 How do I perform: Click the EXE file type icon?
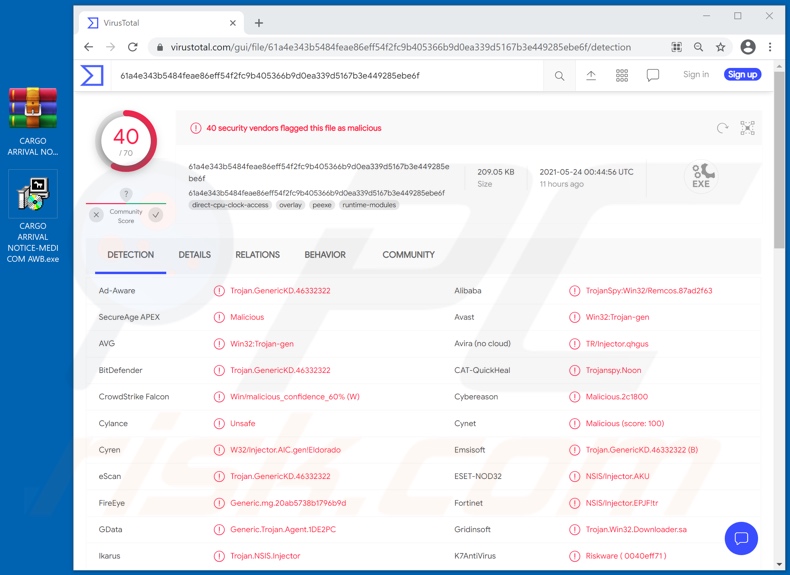[x=701, y=176]
